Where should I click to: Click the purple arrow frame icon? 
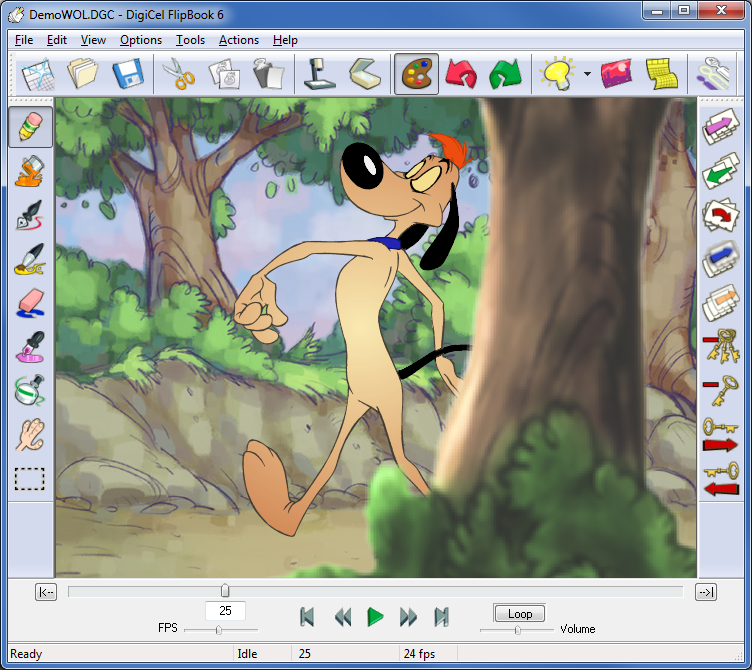pyautogui.click(x=721, y=127)
